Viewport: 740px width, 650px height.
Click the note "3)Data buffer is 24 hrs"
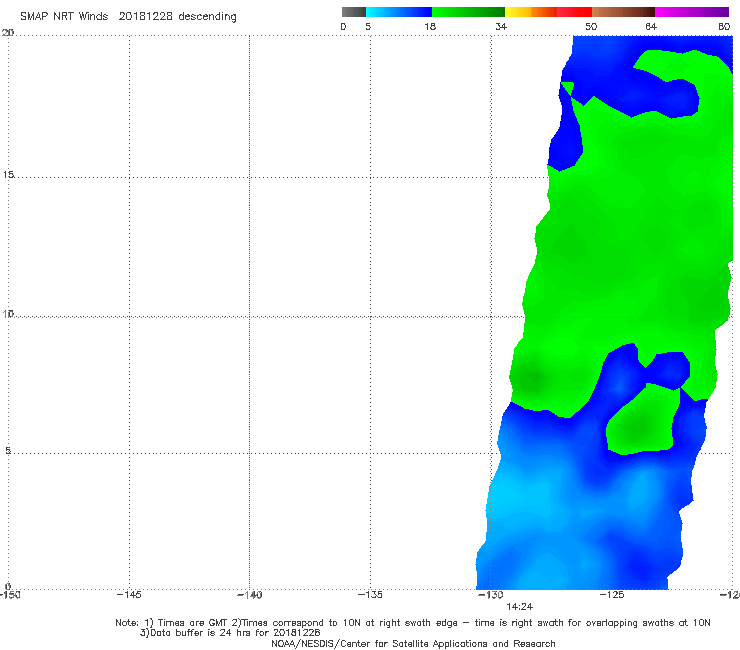[230, 633]
